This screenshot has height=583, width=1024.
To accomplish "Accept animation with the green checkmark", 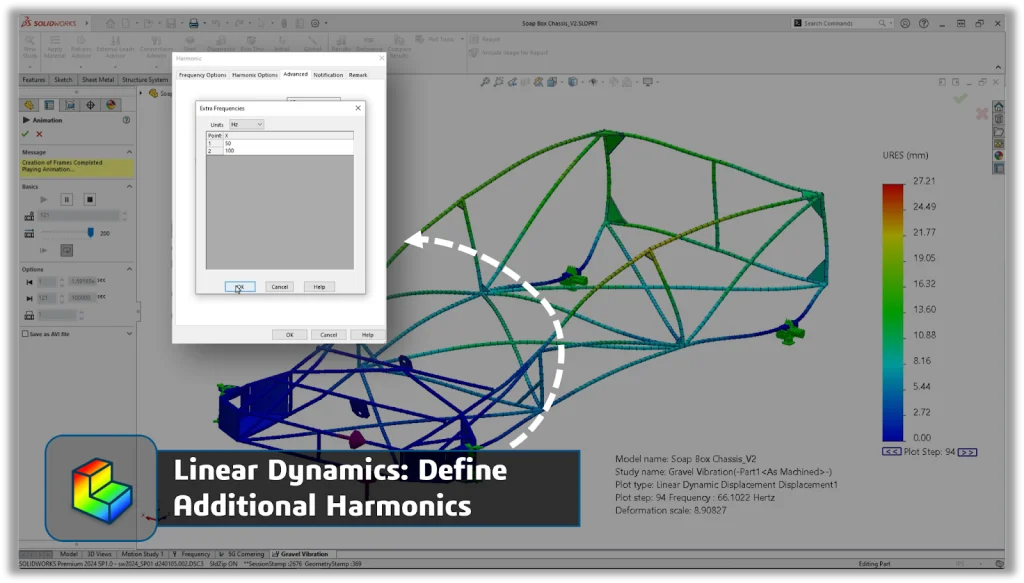I will (x=26, y=134).
